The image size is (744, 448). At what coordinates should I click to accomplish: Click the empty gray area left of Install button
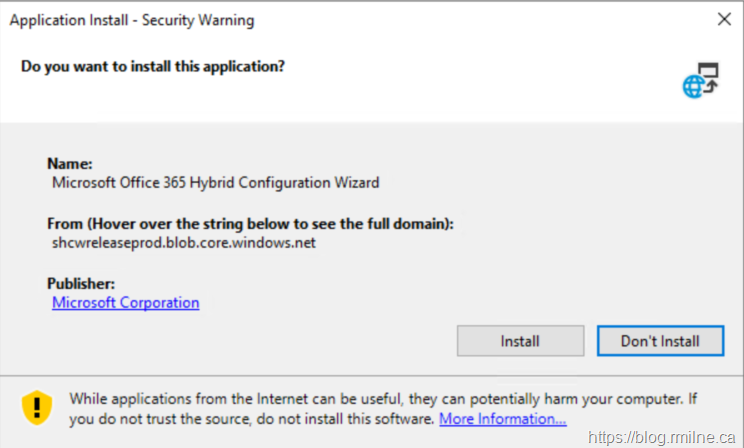tap(250, 341)
